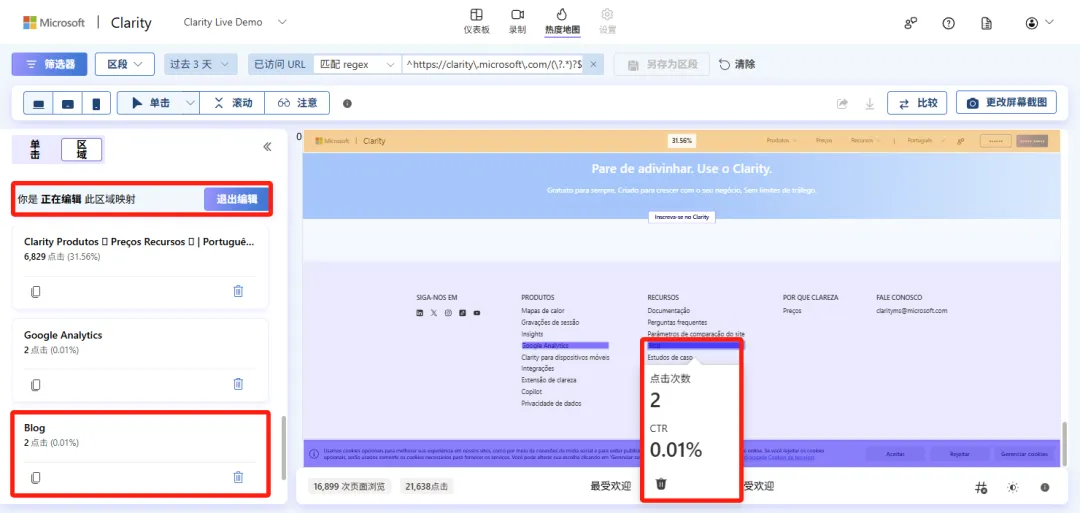Click the visited URL regex input field

coord(494,64)
